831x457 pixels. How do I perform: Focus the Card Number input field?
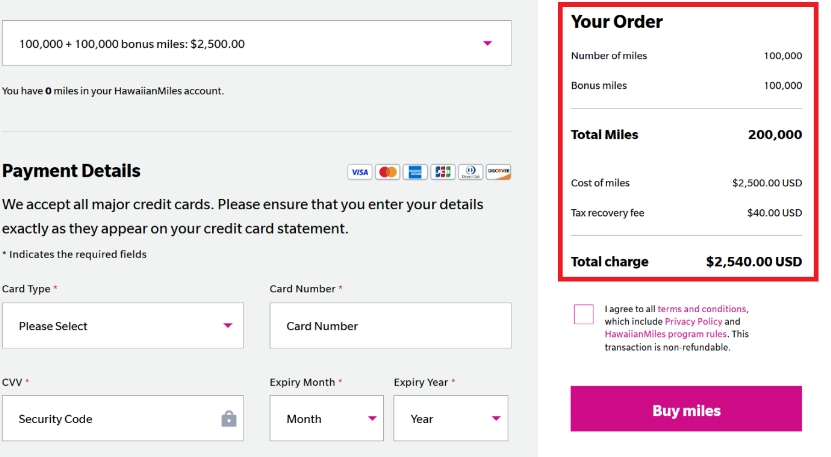(391, 326)
